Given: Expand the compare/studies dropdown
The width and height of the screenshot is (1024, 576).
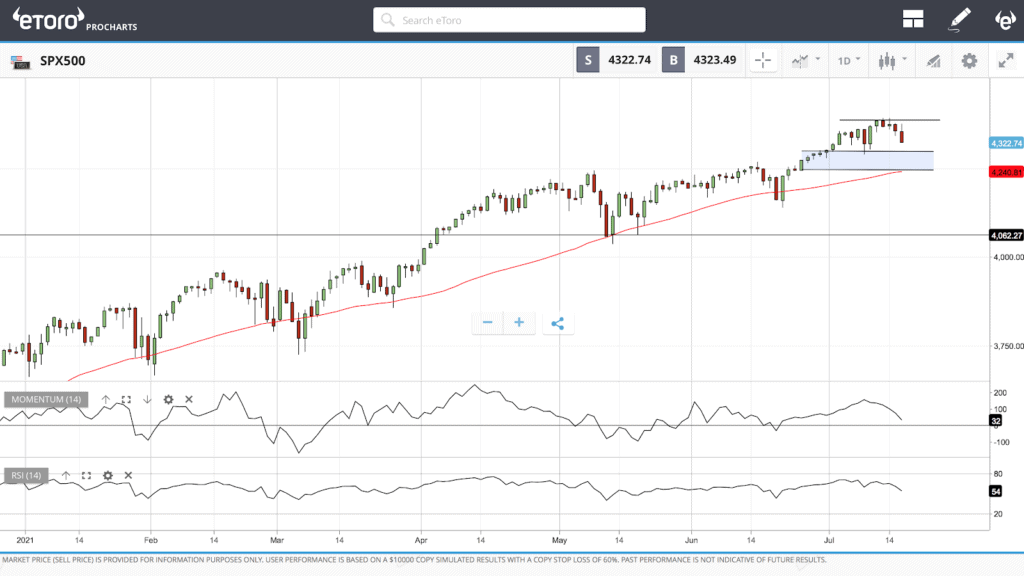Looking at the screenshot, I should tap(805, 60).
